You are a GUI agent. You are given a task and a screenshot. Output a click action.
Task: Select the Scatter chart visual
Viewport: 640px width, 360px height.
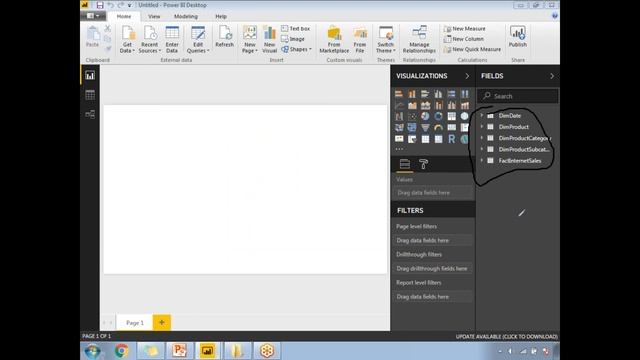tap(412, 116)
